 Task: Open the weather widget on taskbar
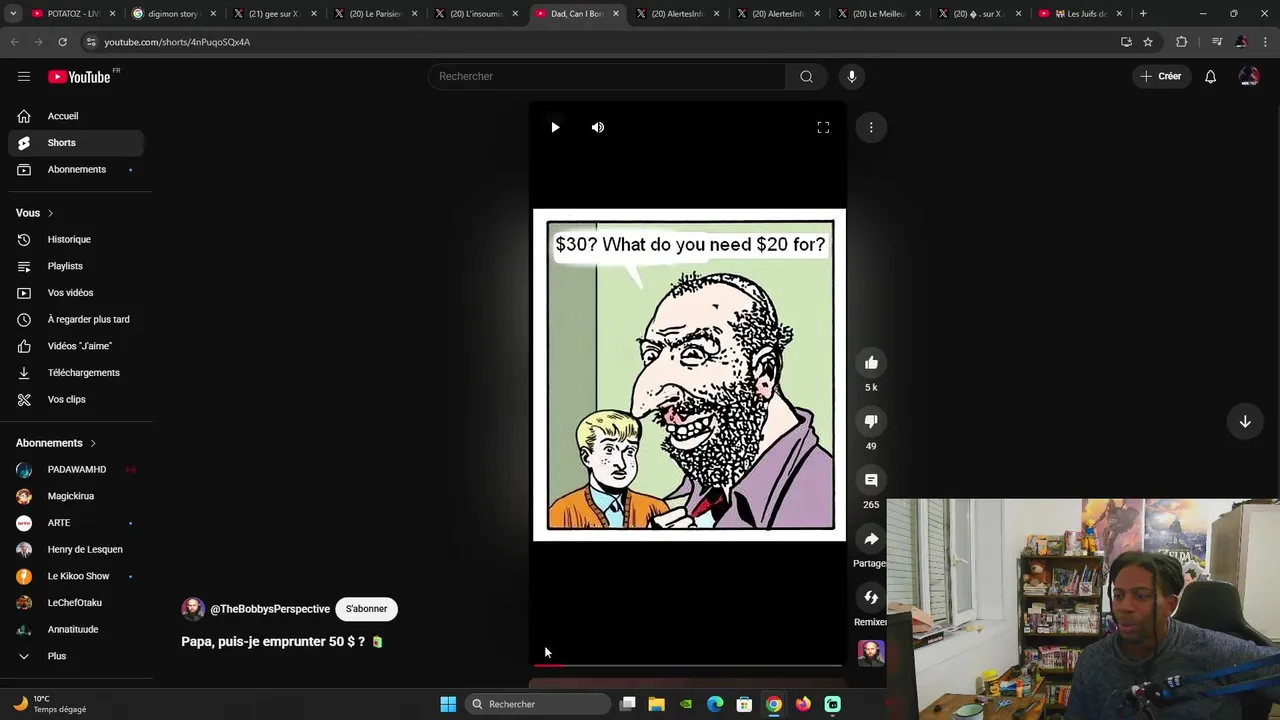(50, 704)
